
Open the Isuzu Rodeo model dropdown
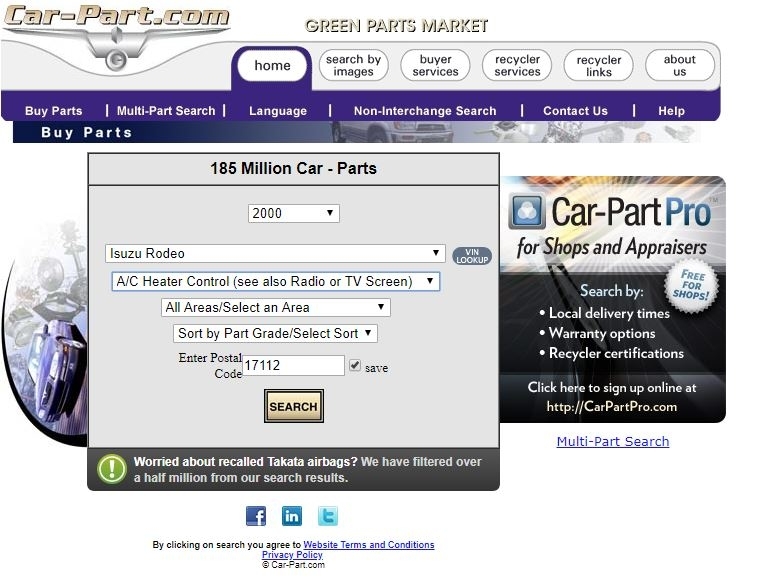coord(275,253)
